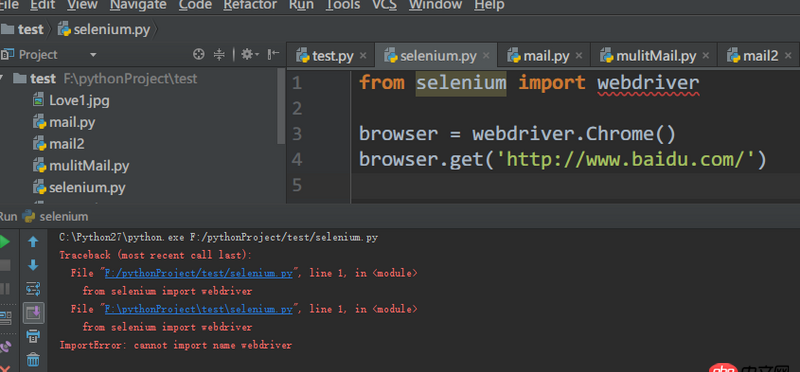
Task: Open F:/pythonProject/test/selenium.py traceback link
Action: point(198,273)
